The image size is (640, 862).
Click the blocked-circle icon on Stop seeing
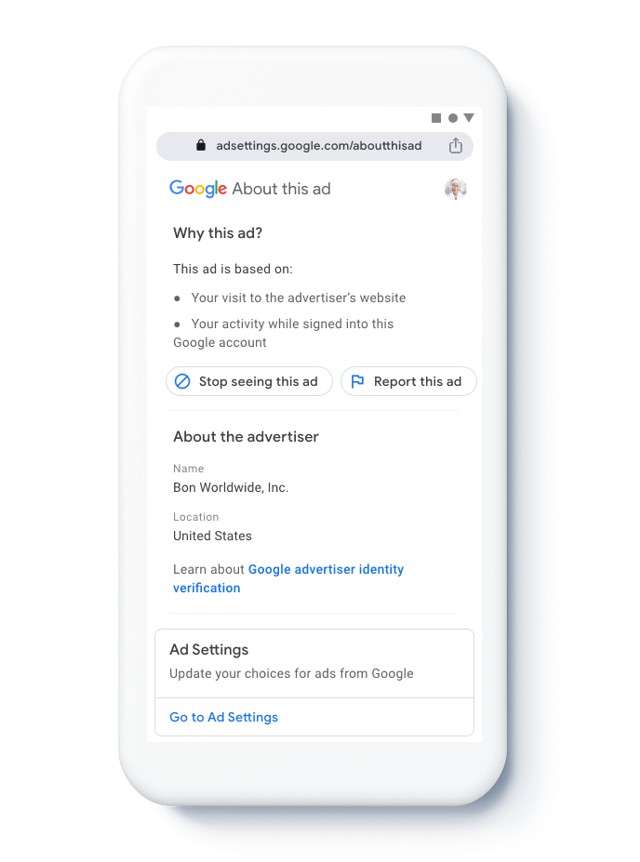pyautogui.click(x=183, y=381)
